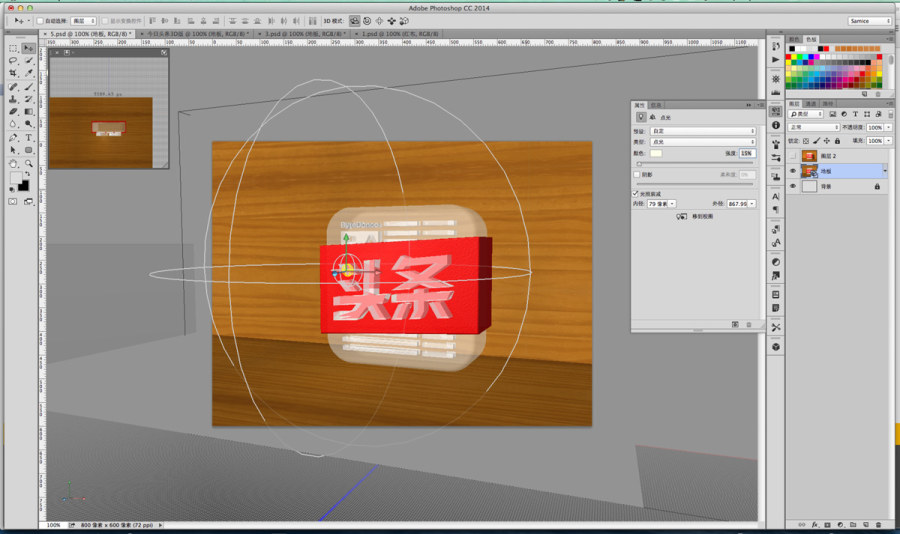
Task: Select the Eraser tool
Action: [x=13, y=111]
